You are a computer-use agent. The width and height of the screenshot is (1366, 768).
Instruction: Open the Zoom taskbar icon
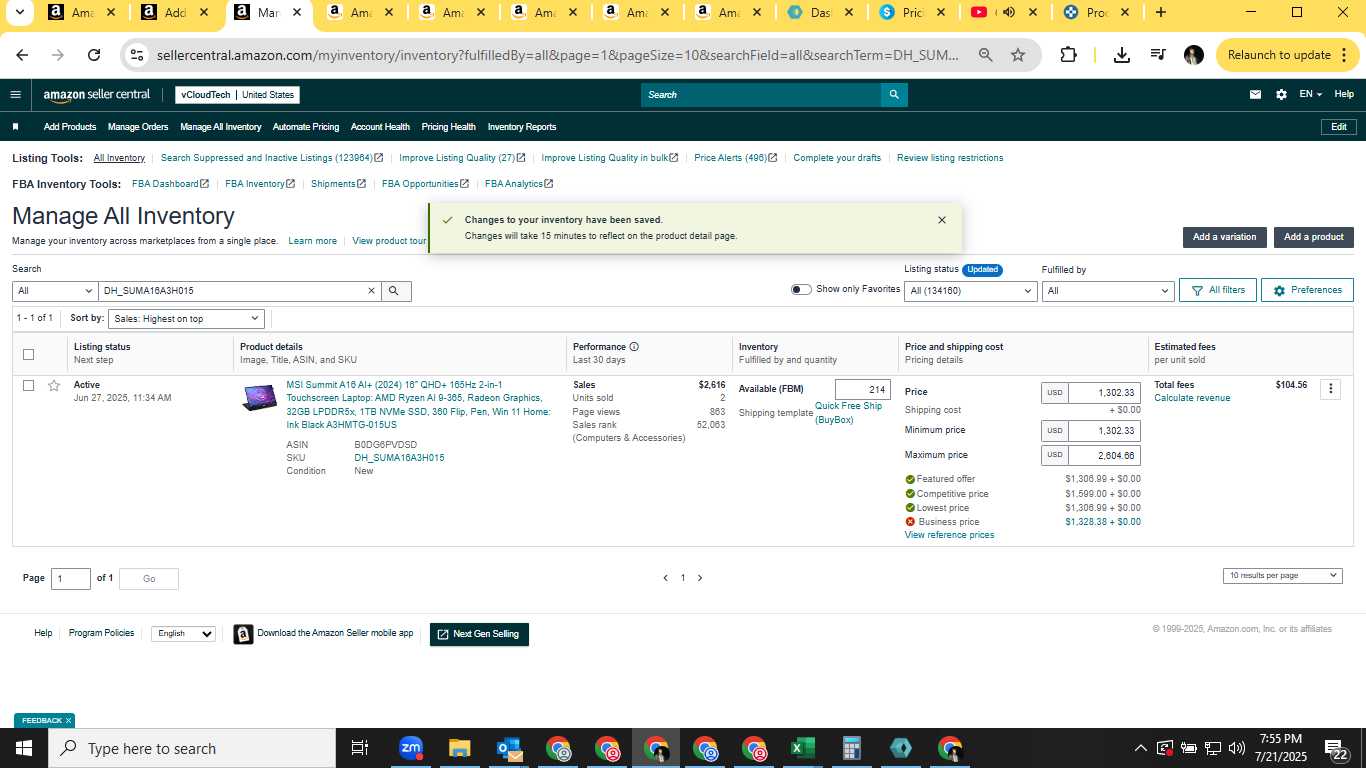coord(410,748)
